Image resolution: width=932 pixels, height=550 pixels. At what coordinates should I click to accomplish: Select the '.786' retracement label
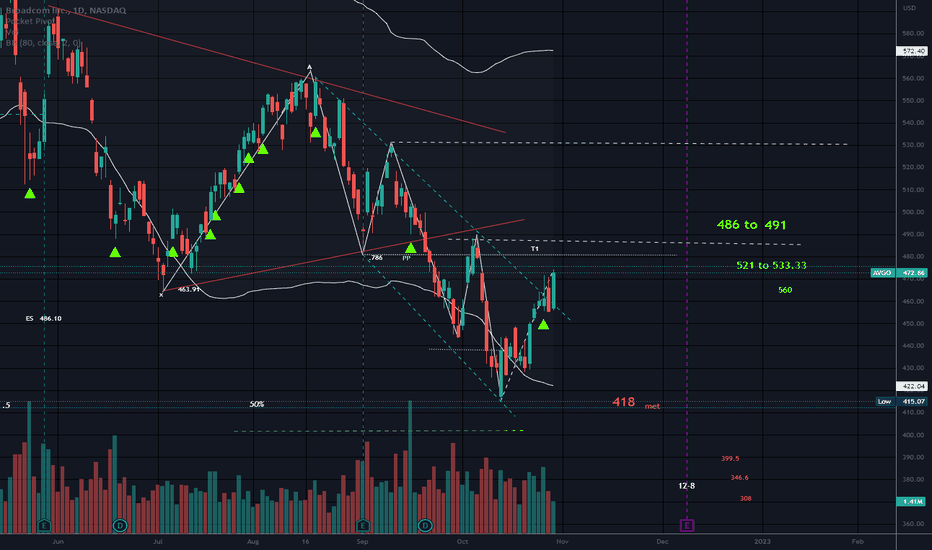tap(376, 258)
